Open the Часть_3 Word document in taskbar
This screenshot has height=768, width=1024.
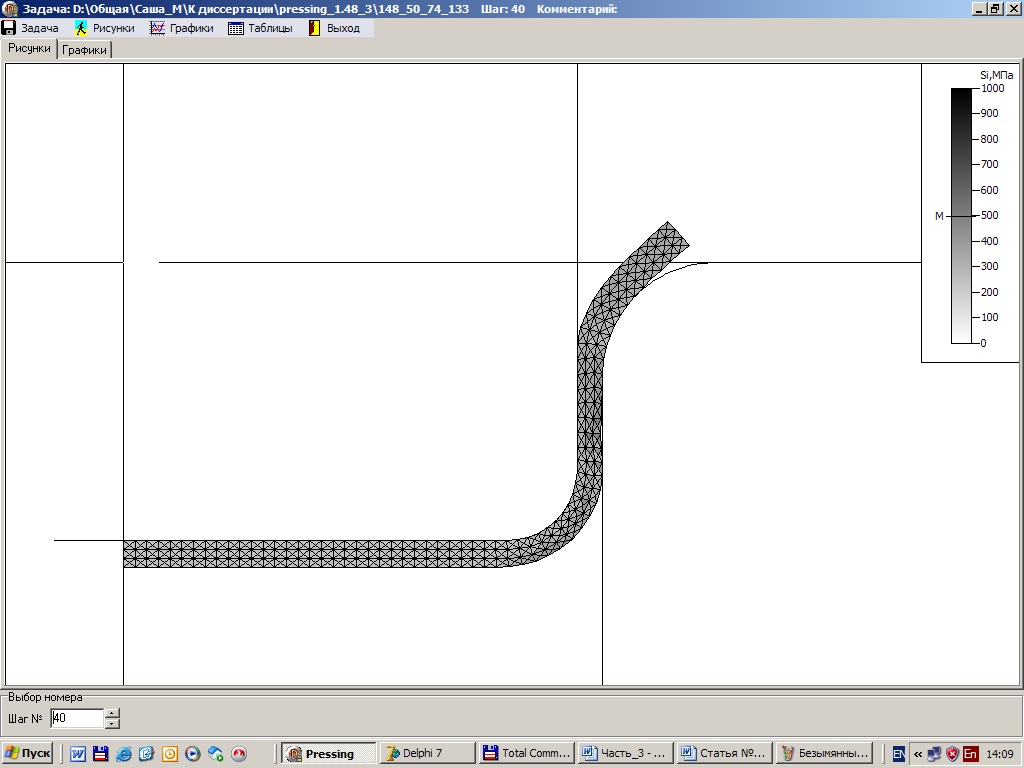[625, 754]
